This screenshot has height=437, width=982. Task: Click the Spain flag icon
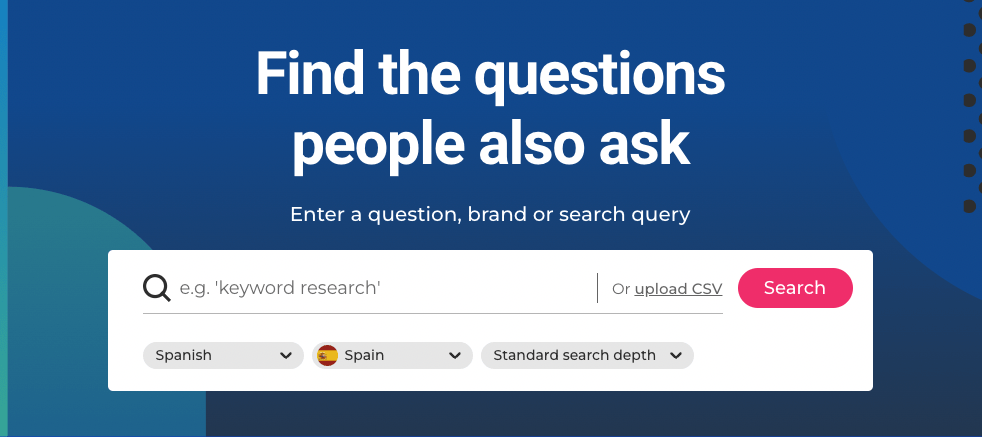(x=327, y=356)
